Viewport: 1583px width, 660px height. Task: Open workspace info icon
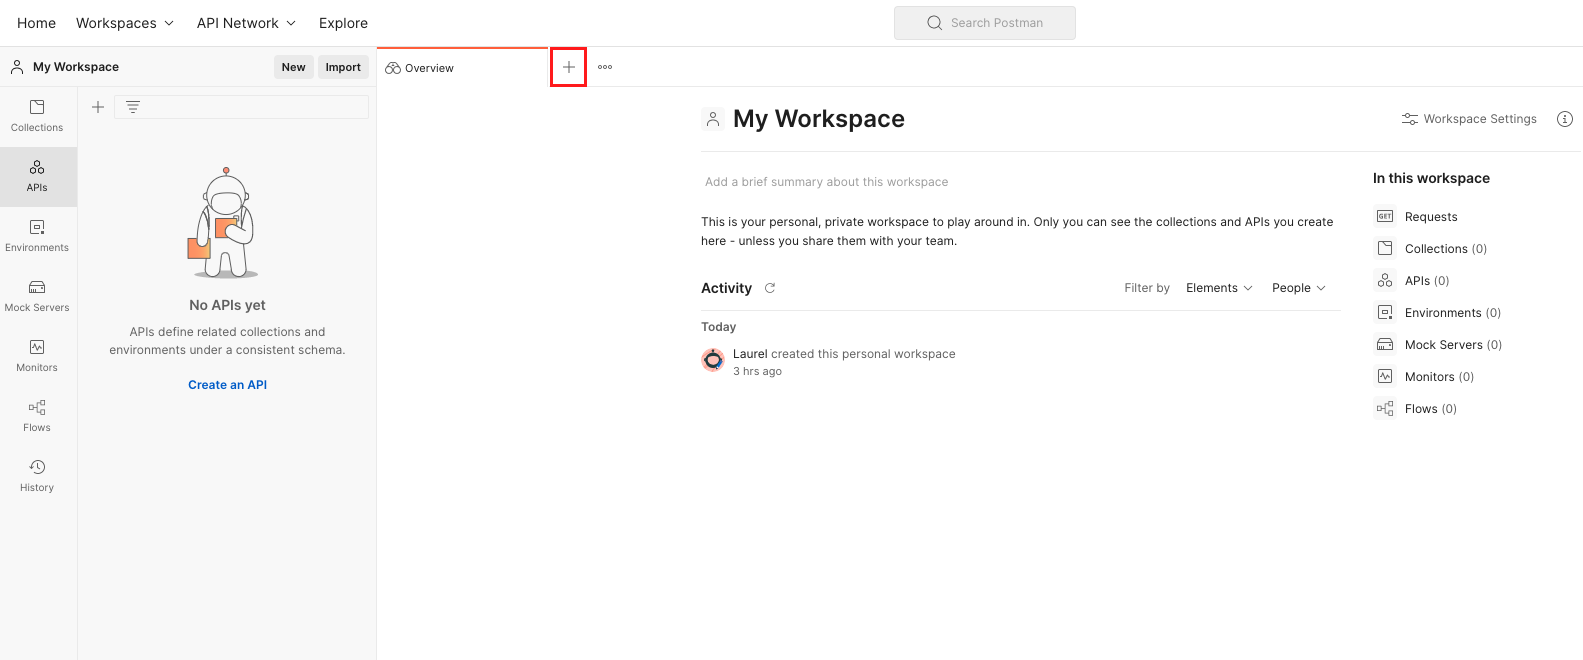tap(1565, 119)
